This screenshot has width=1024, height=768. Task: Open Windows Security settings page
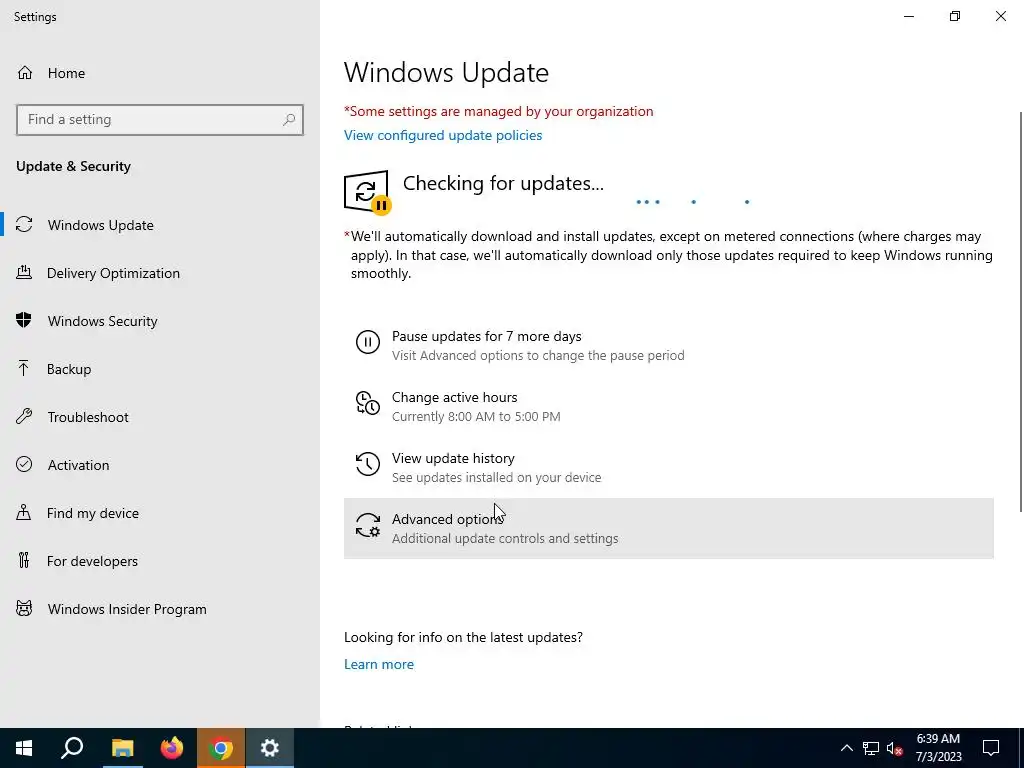tap(160, 321)
